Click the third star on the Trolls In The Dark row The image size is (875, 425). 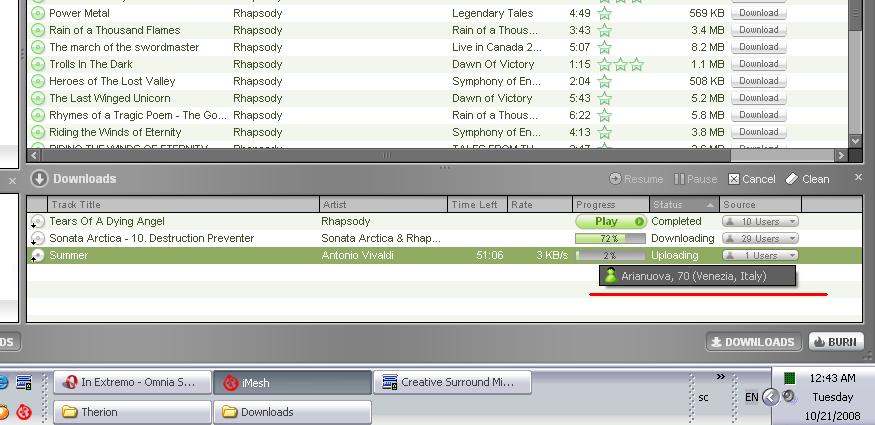coord(637,64)
